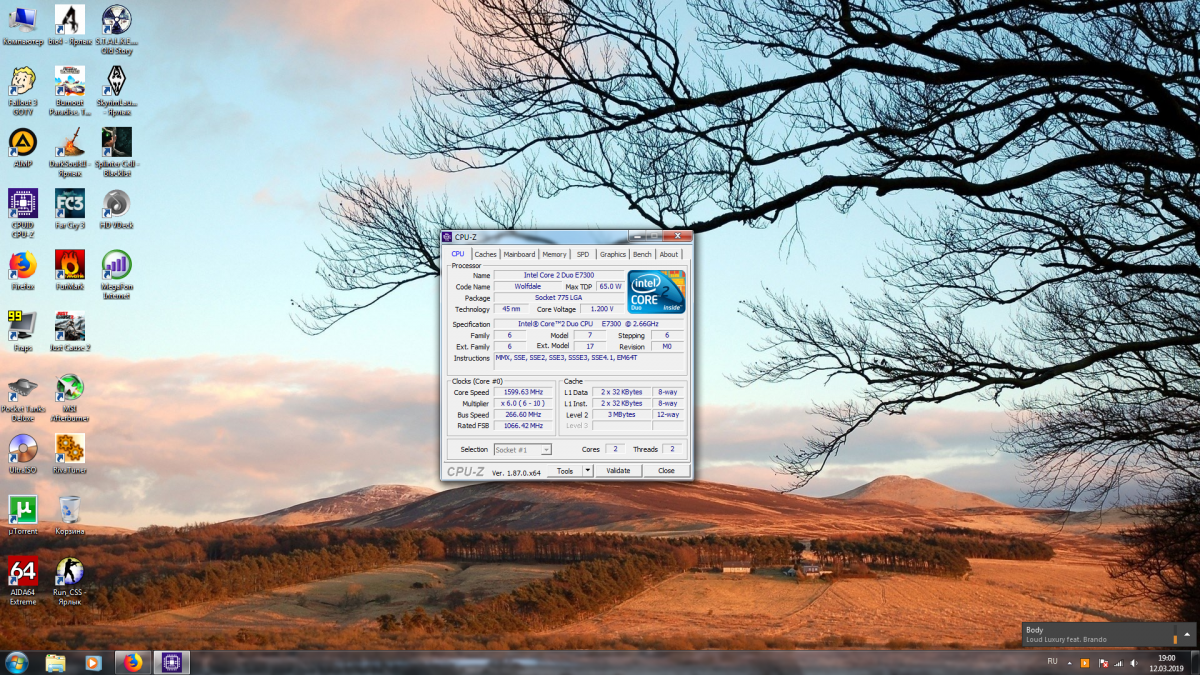Click the Code Name value Wolfdale
The width and height of the screenshot is (1200, 675).
click(x=529, y=286)
